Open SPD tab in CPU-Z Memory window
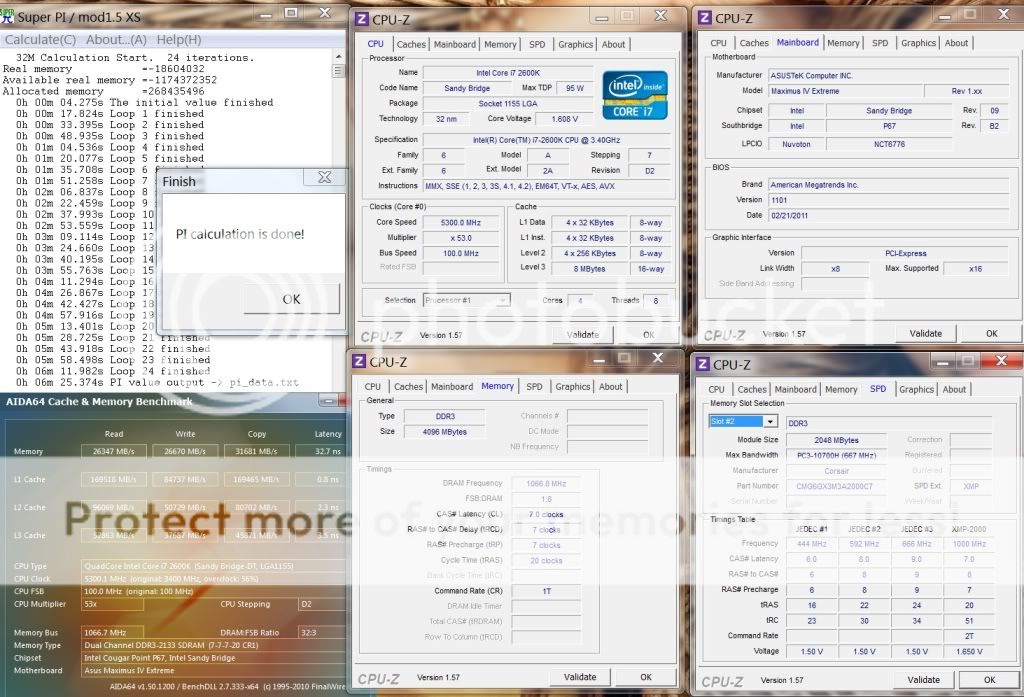 click(x=534, y=387)
